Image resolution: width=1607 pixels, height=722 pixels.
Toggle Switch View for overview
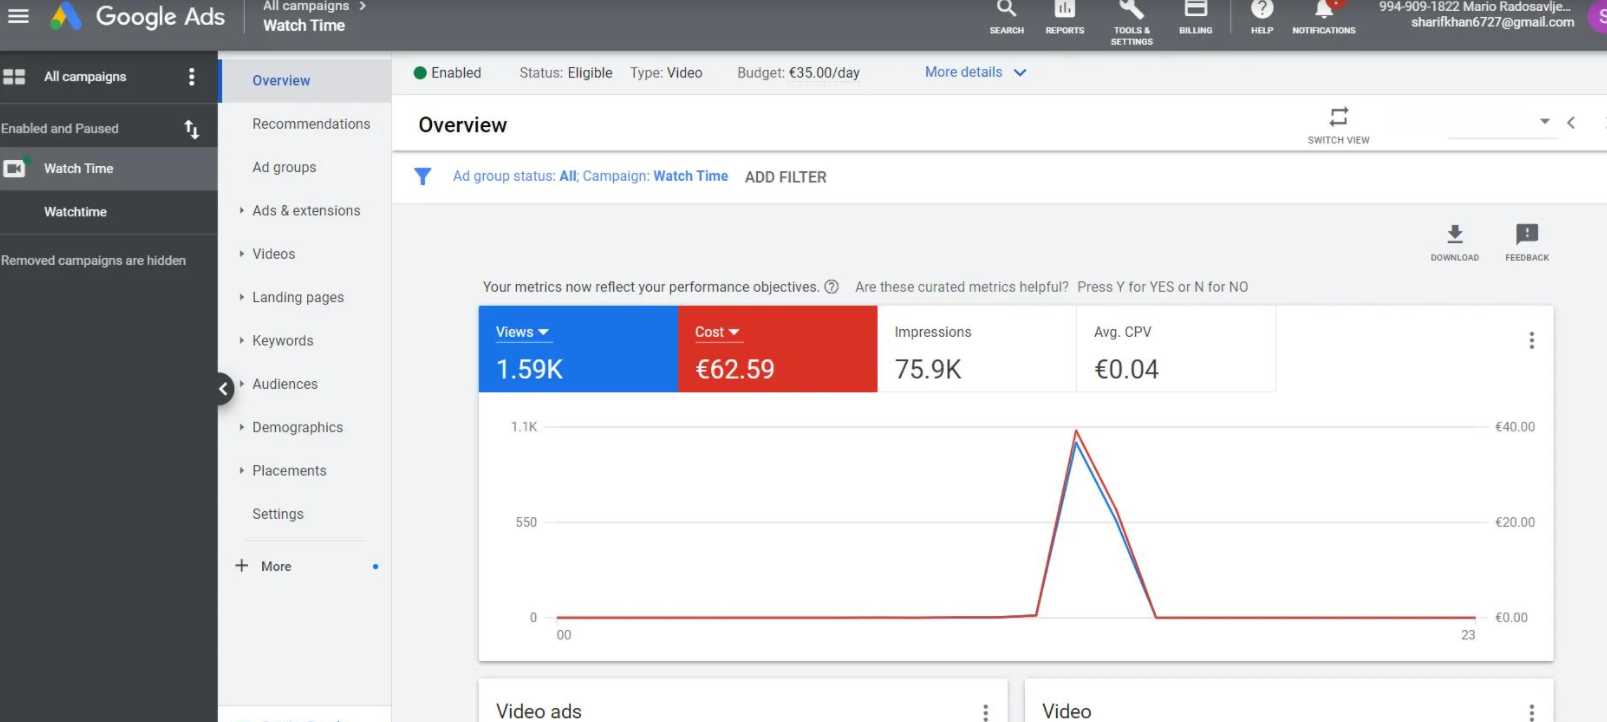[x=1338, y=118]
